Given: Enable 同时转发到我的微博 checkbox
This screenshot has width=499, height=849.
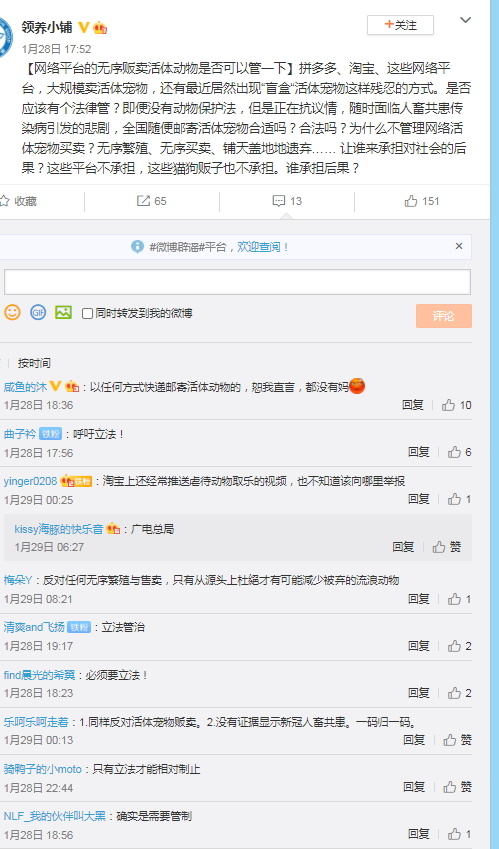Looking at the screenshot, I should 87,314.
